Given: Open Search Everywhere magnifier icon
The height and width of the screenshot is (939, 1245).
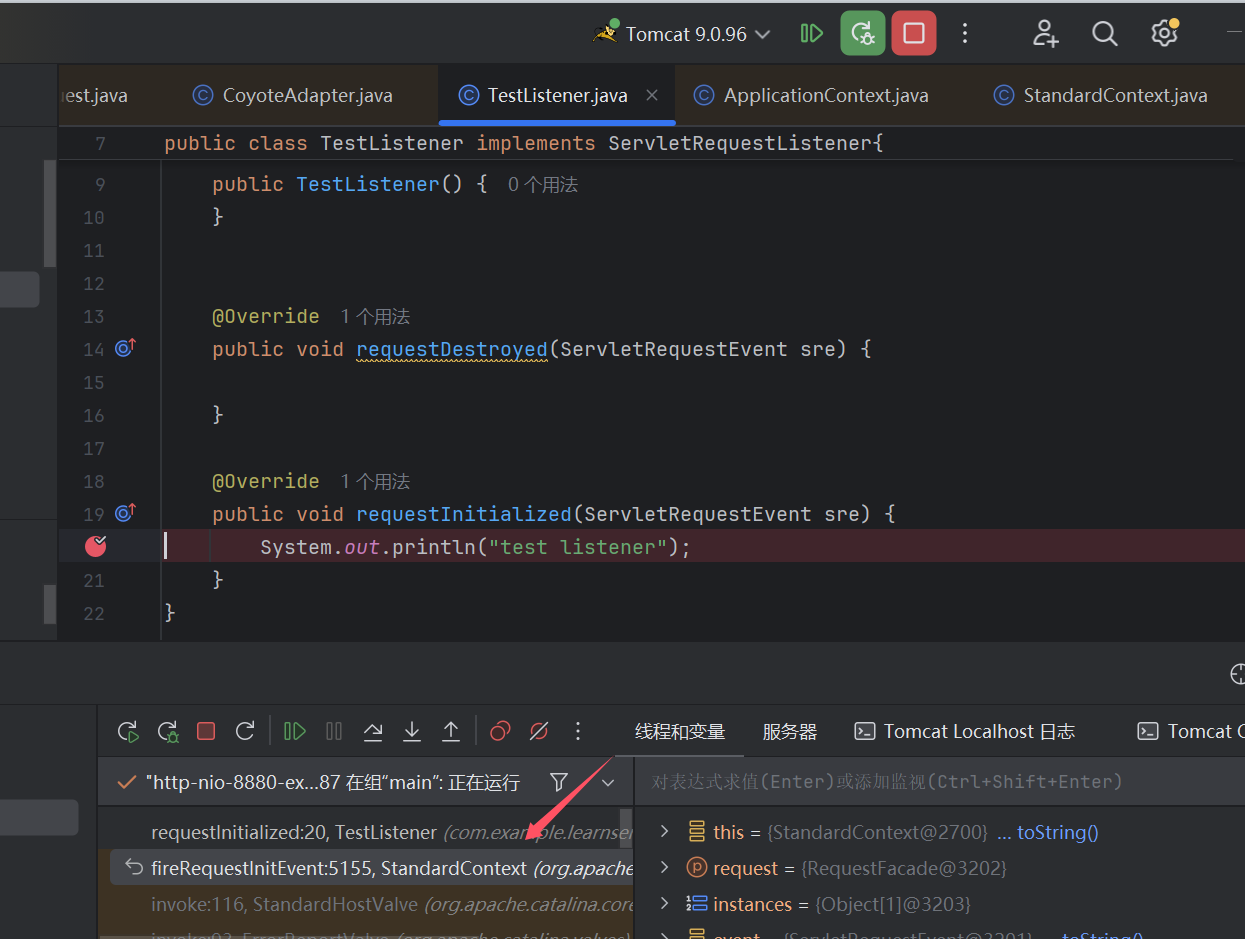Looking at the screenshot, I should coord(1105,34).
